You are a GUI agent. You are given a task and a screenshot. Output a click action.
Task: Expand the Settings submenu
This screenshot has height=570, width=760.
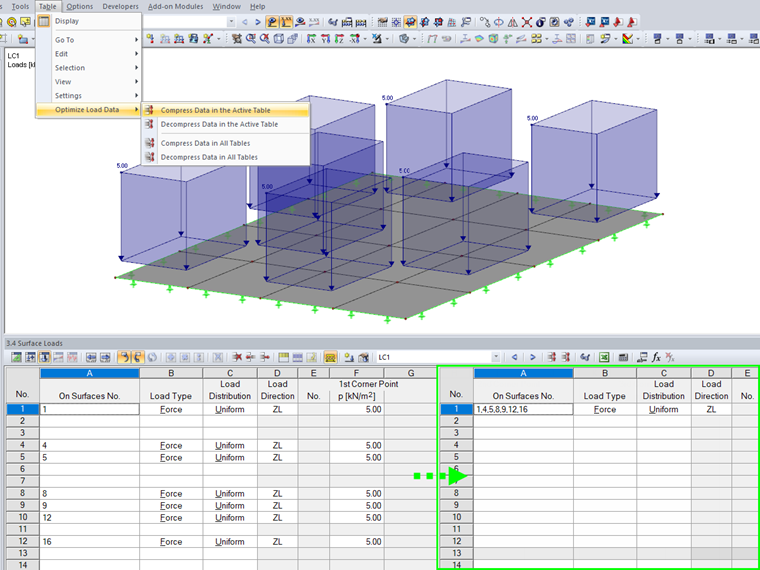89,95
